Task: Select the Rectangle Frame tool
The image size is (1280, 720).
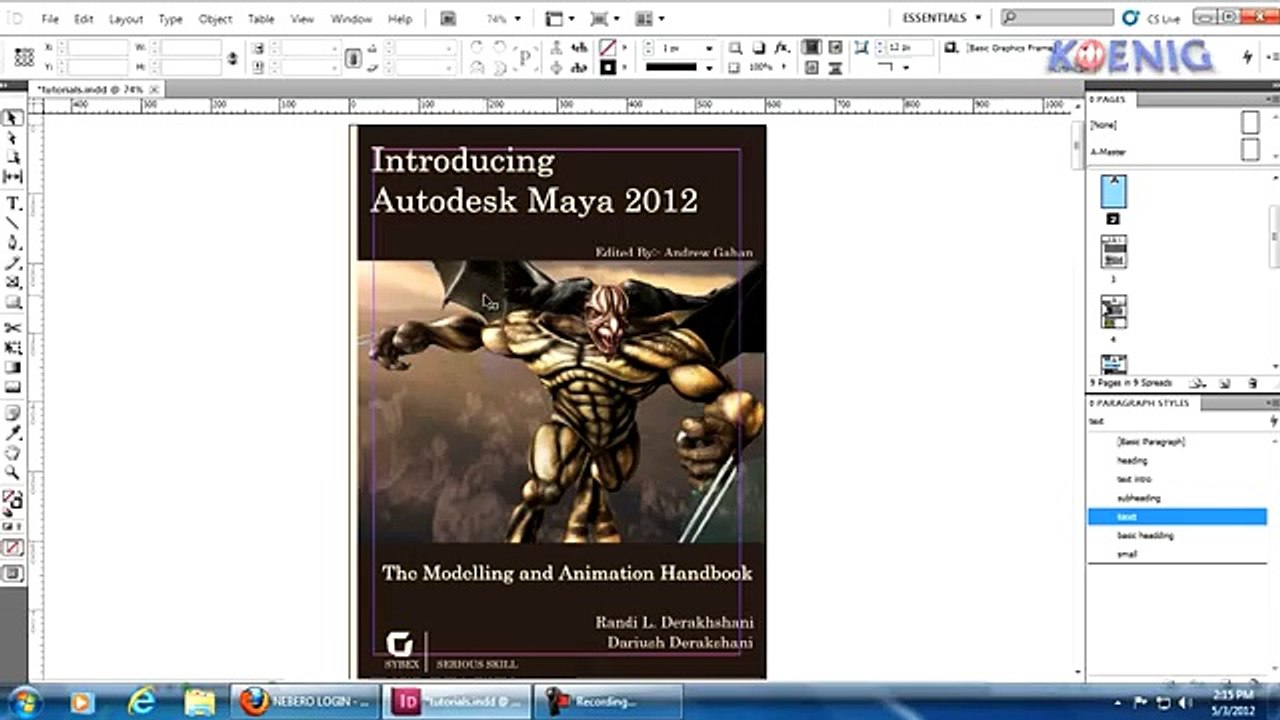Action: [13, 282]
